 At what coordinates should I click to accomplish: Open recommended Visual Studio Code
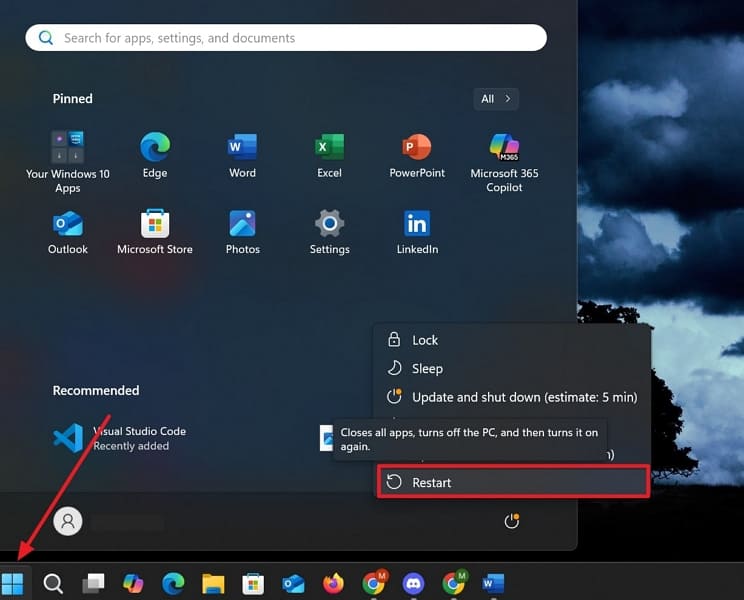[x=120, y=438]
